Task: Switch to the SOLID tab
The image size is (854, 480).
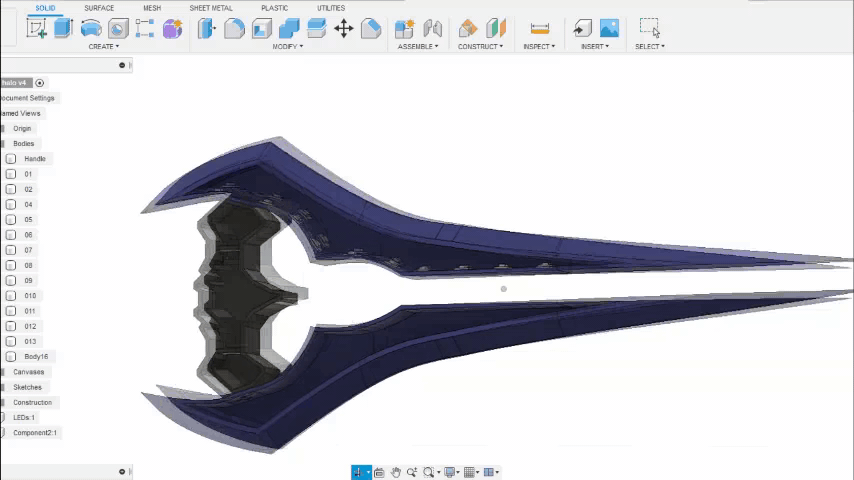Action: click(45, 8)
